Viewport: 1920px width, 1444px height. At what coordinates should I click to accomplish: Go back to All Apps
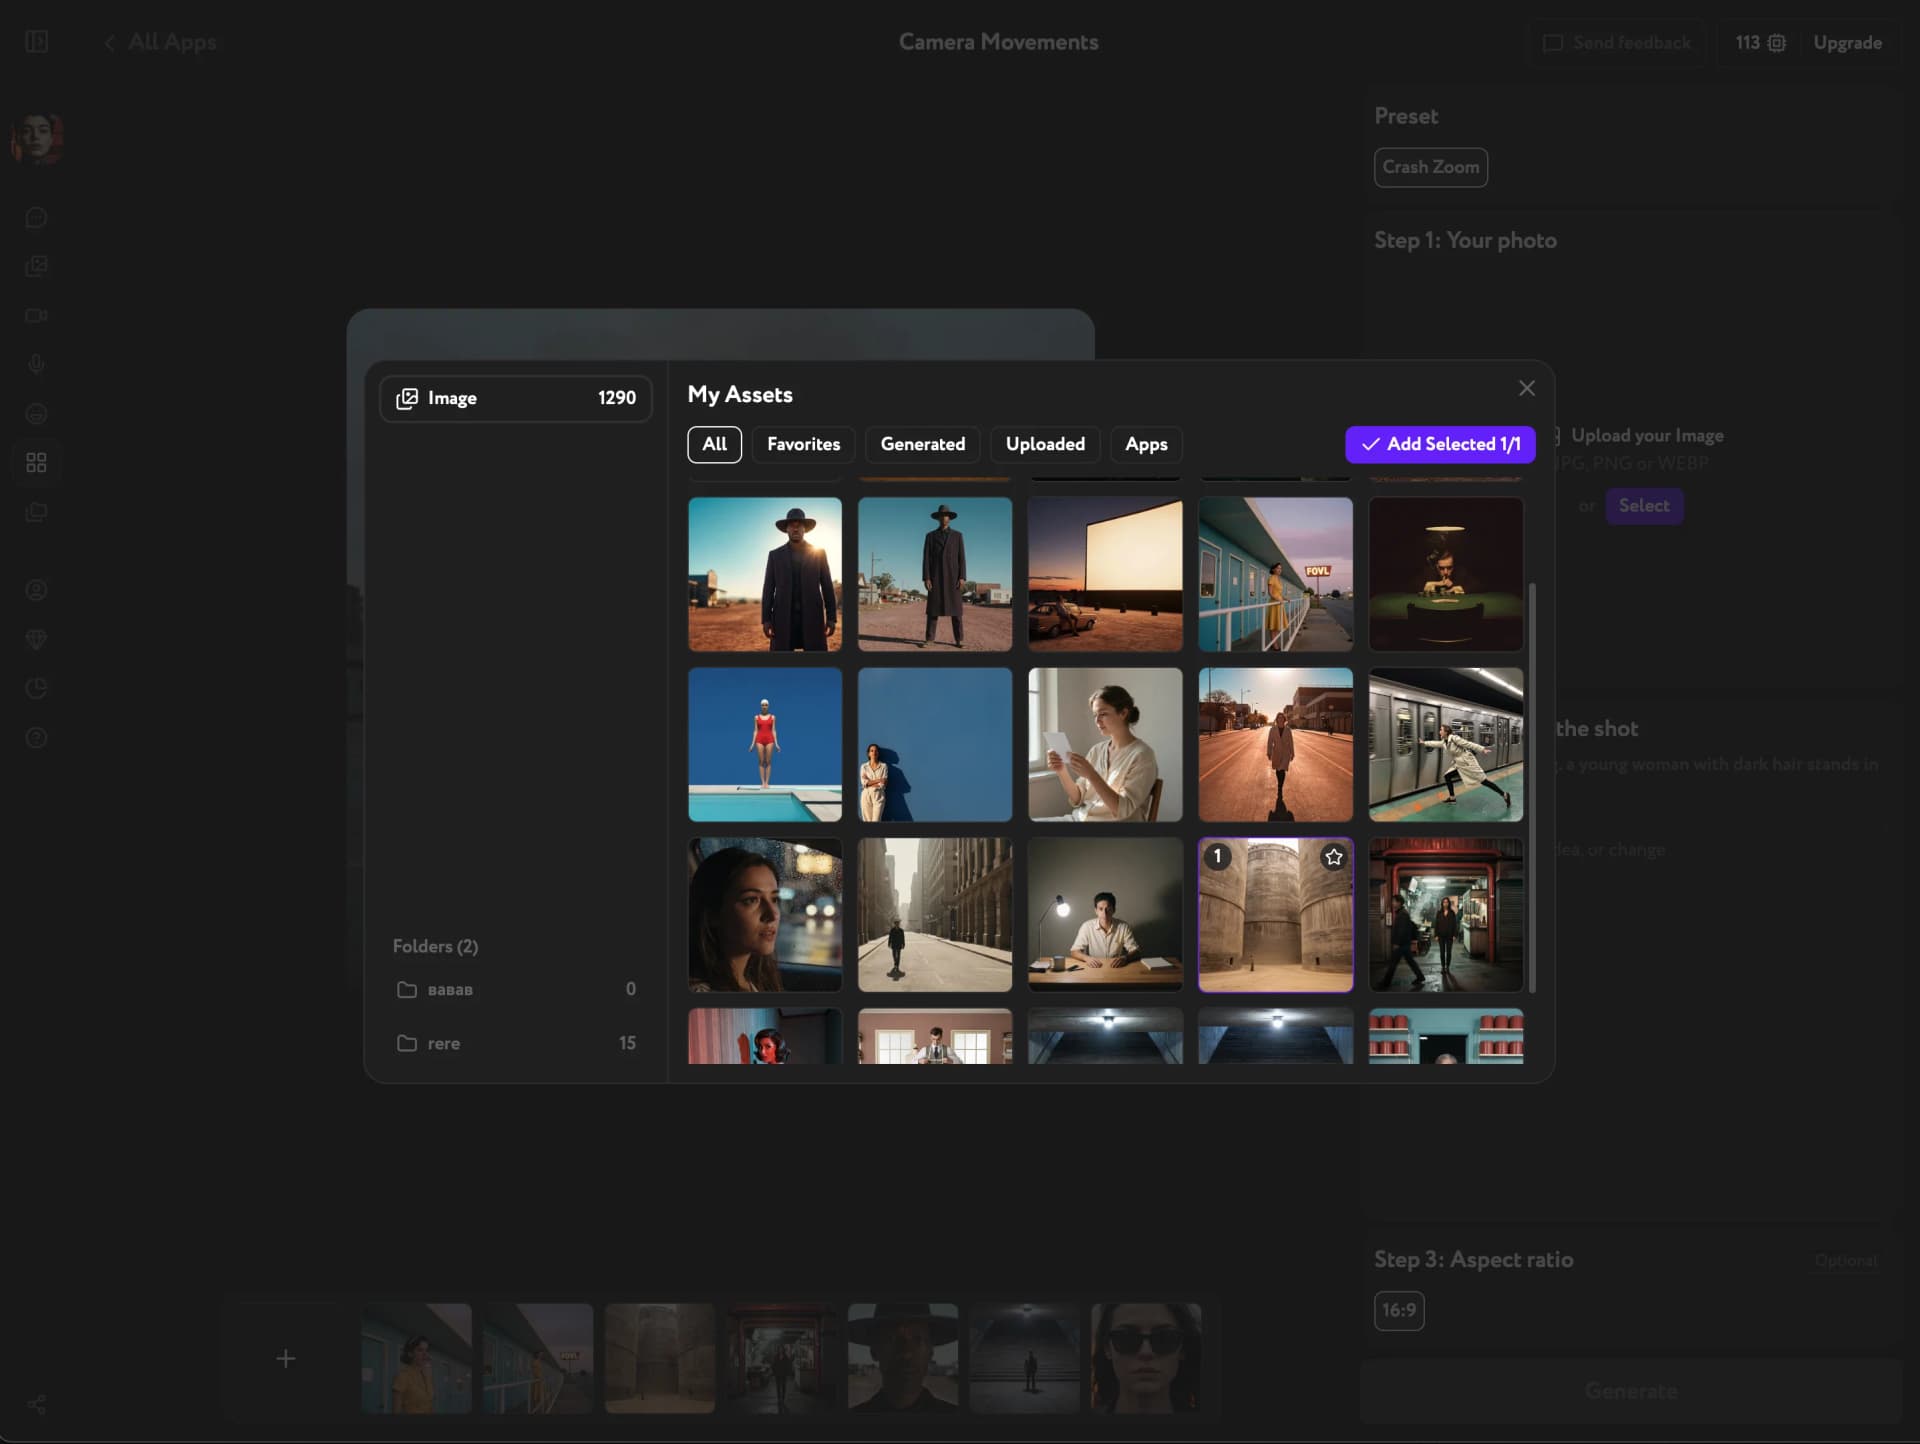pos(160,42)
